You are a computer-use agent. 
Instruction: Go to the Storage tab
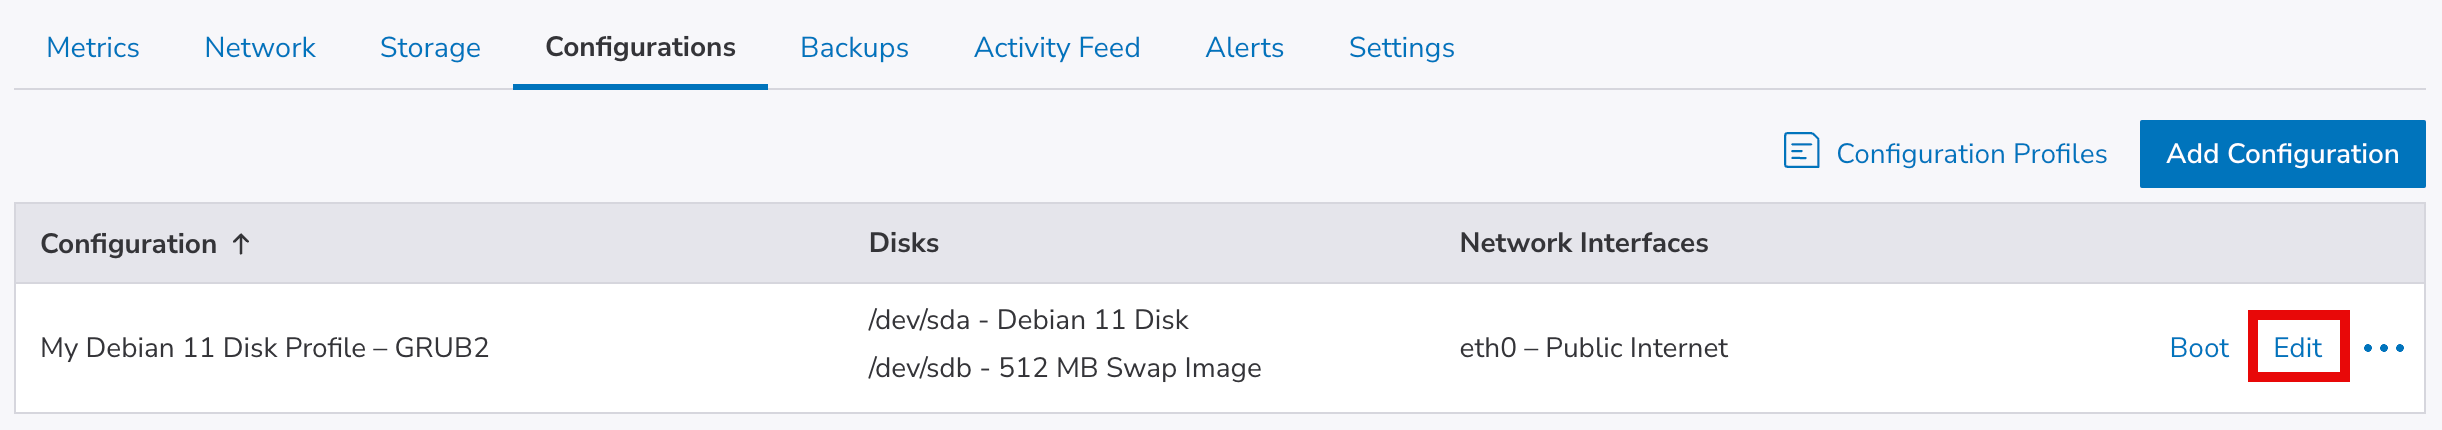pyautogui.click(x=430, y=48)
